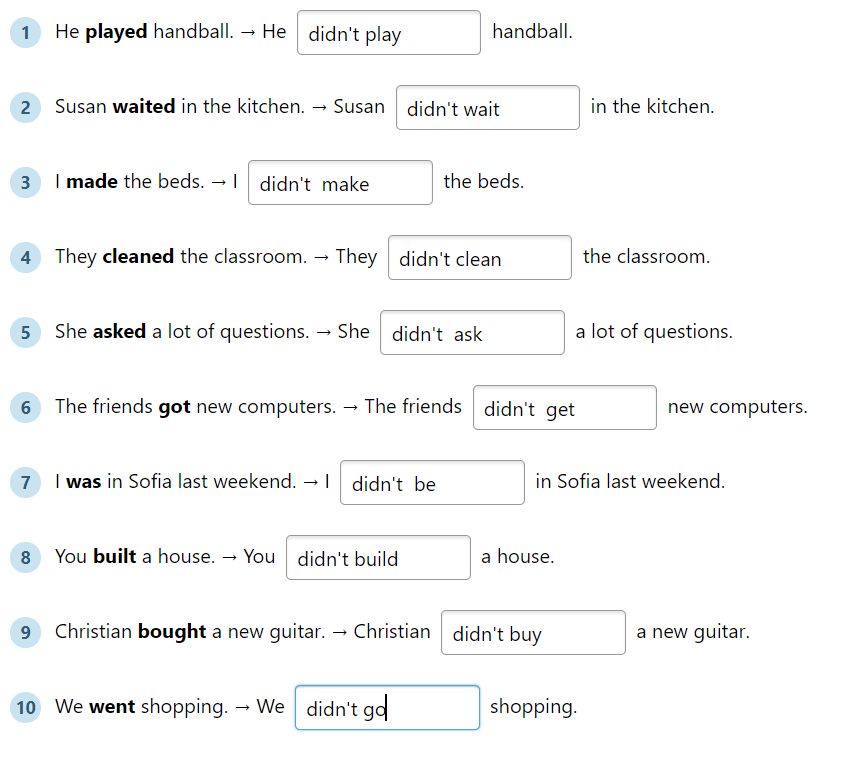Focus the "didn't ask" answer field
The height and width of the screenshot is (763, 868).
tap(472, 333)
